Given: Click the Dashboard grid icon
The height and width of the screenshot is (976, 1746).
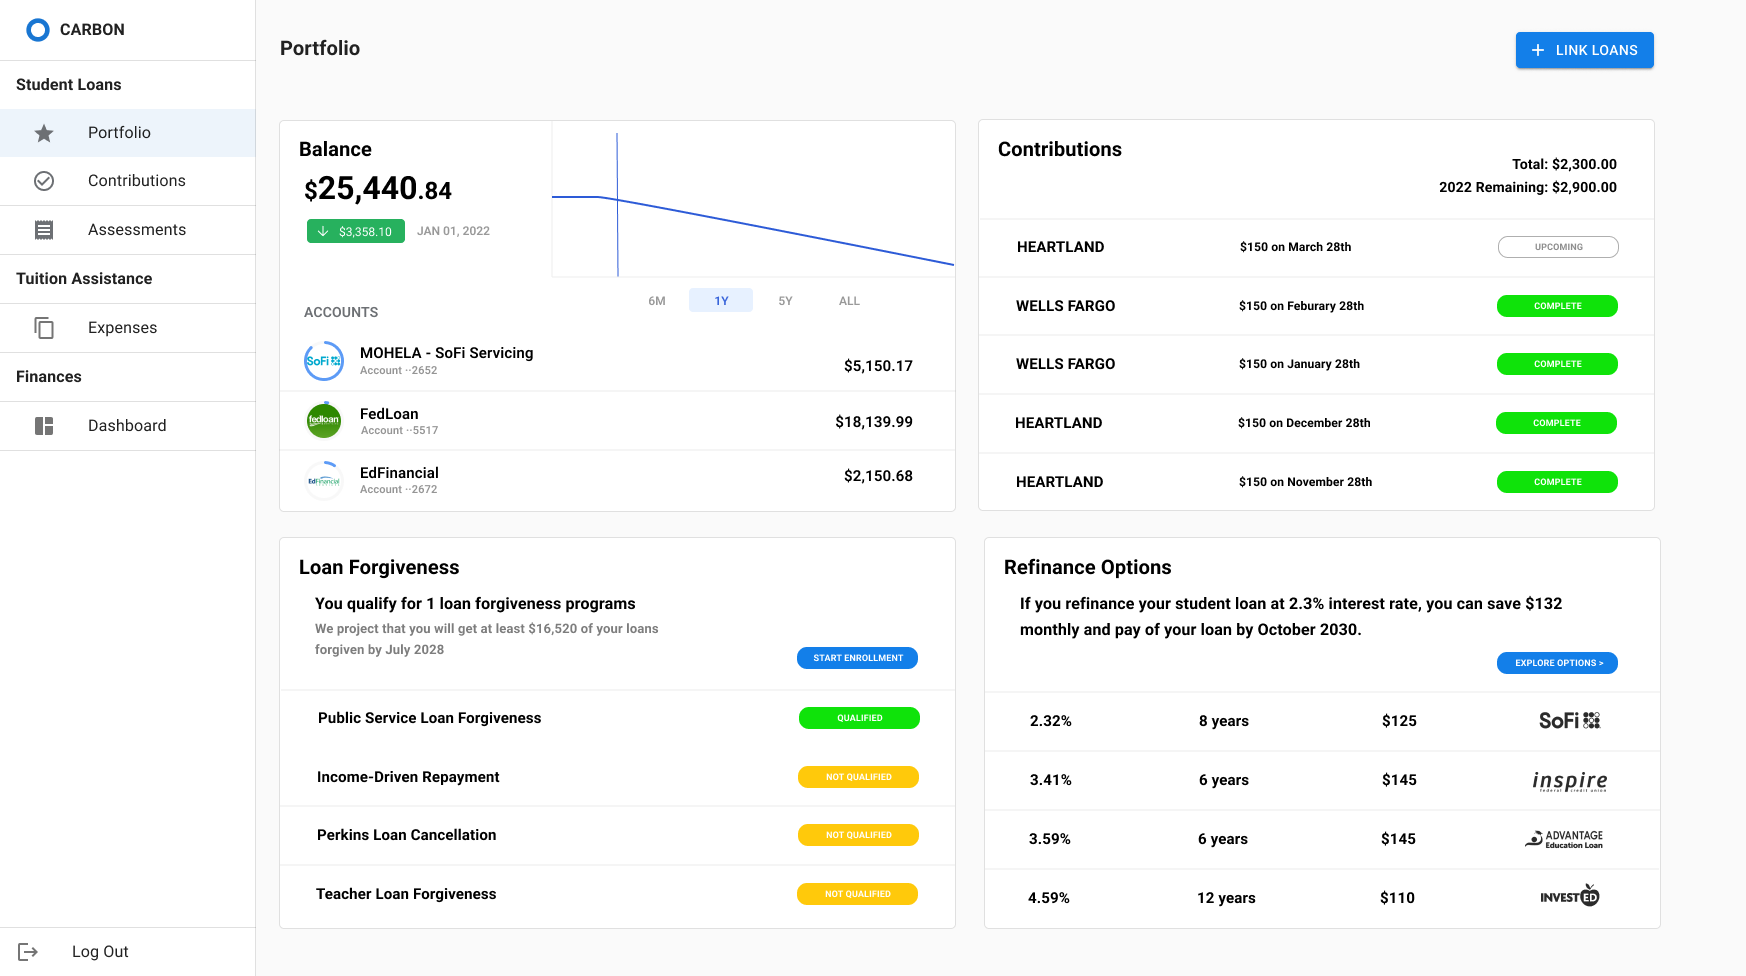Looking at the screenshot, I should click(x=44, y=426).
